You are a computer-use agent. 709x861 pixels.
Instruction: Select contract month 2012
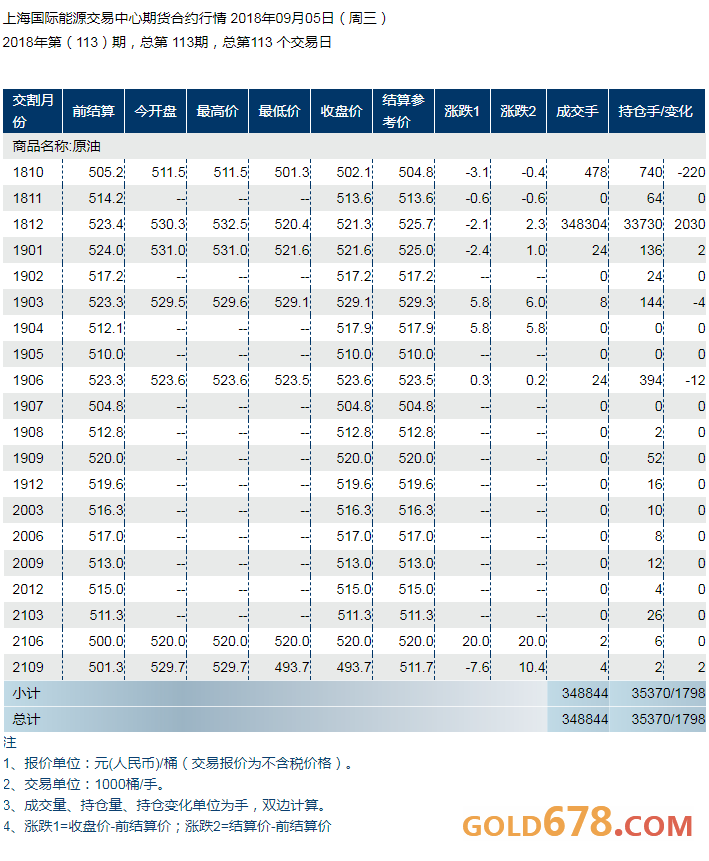tap(28, 589)
